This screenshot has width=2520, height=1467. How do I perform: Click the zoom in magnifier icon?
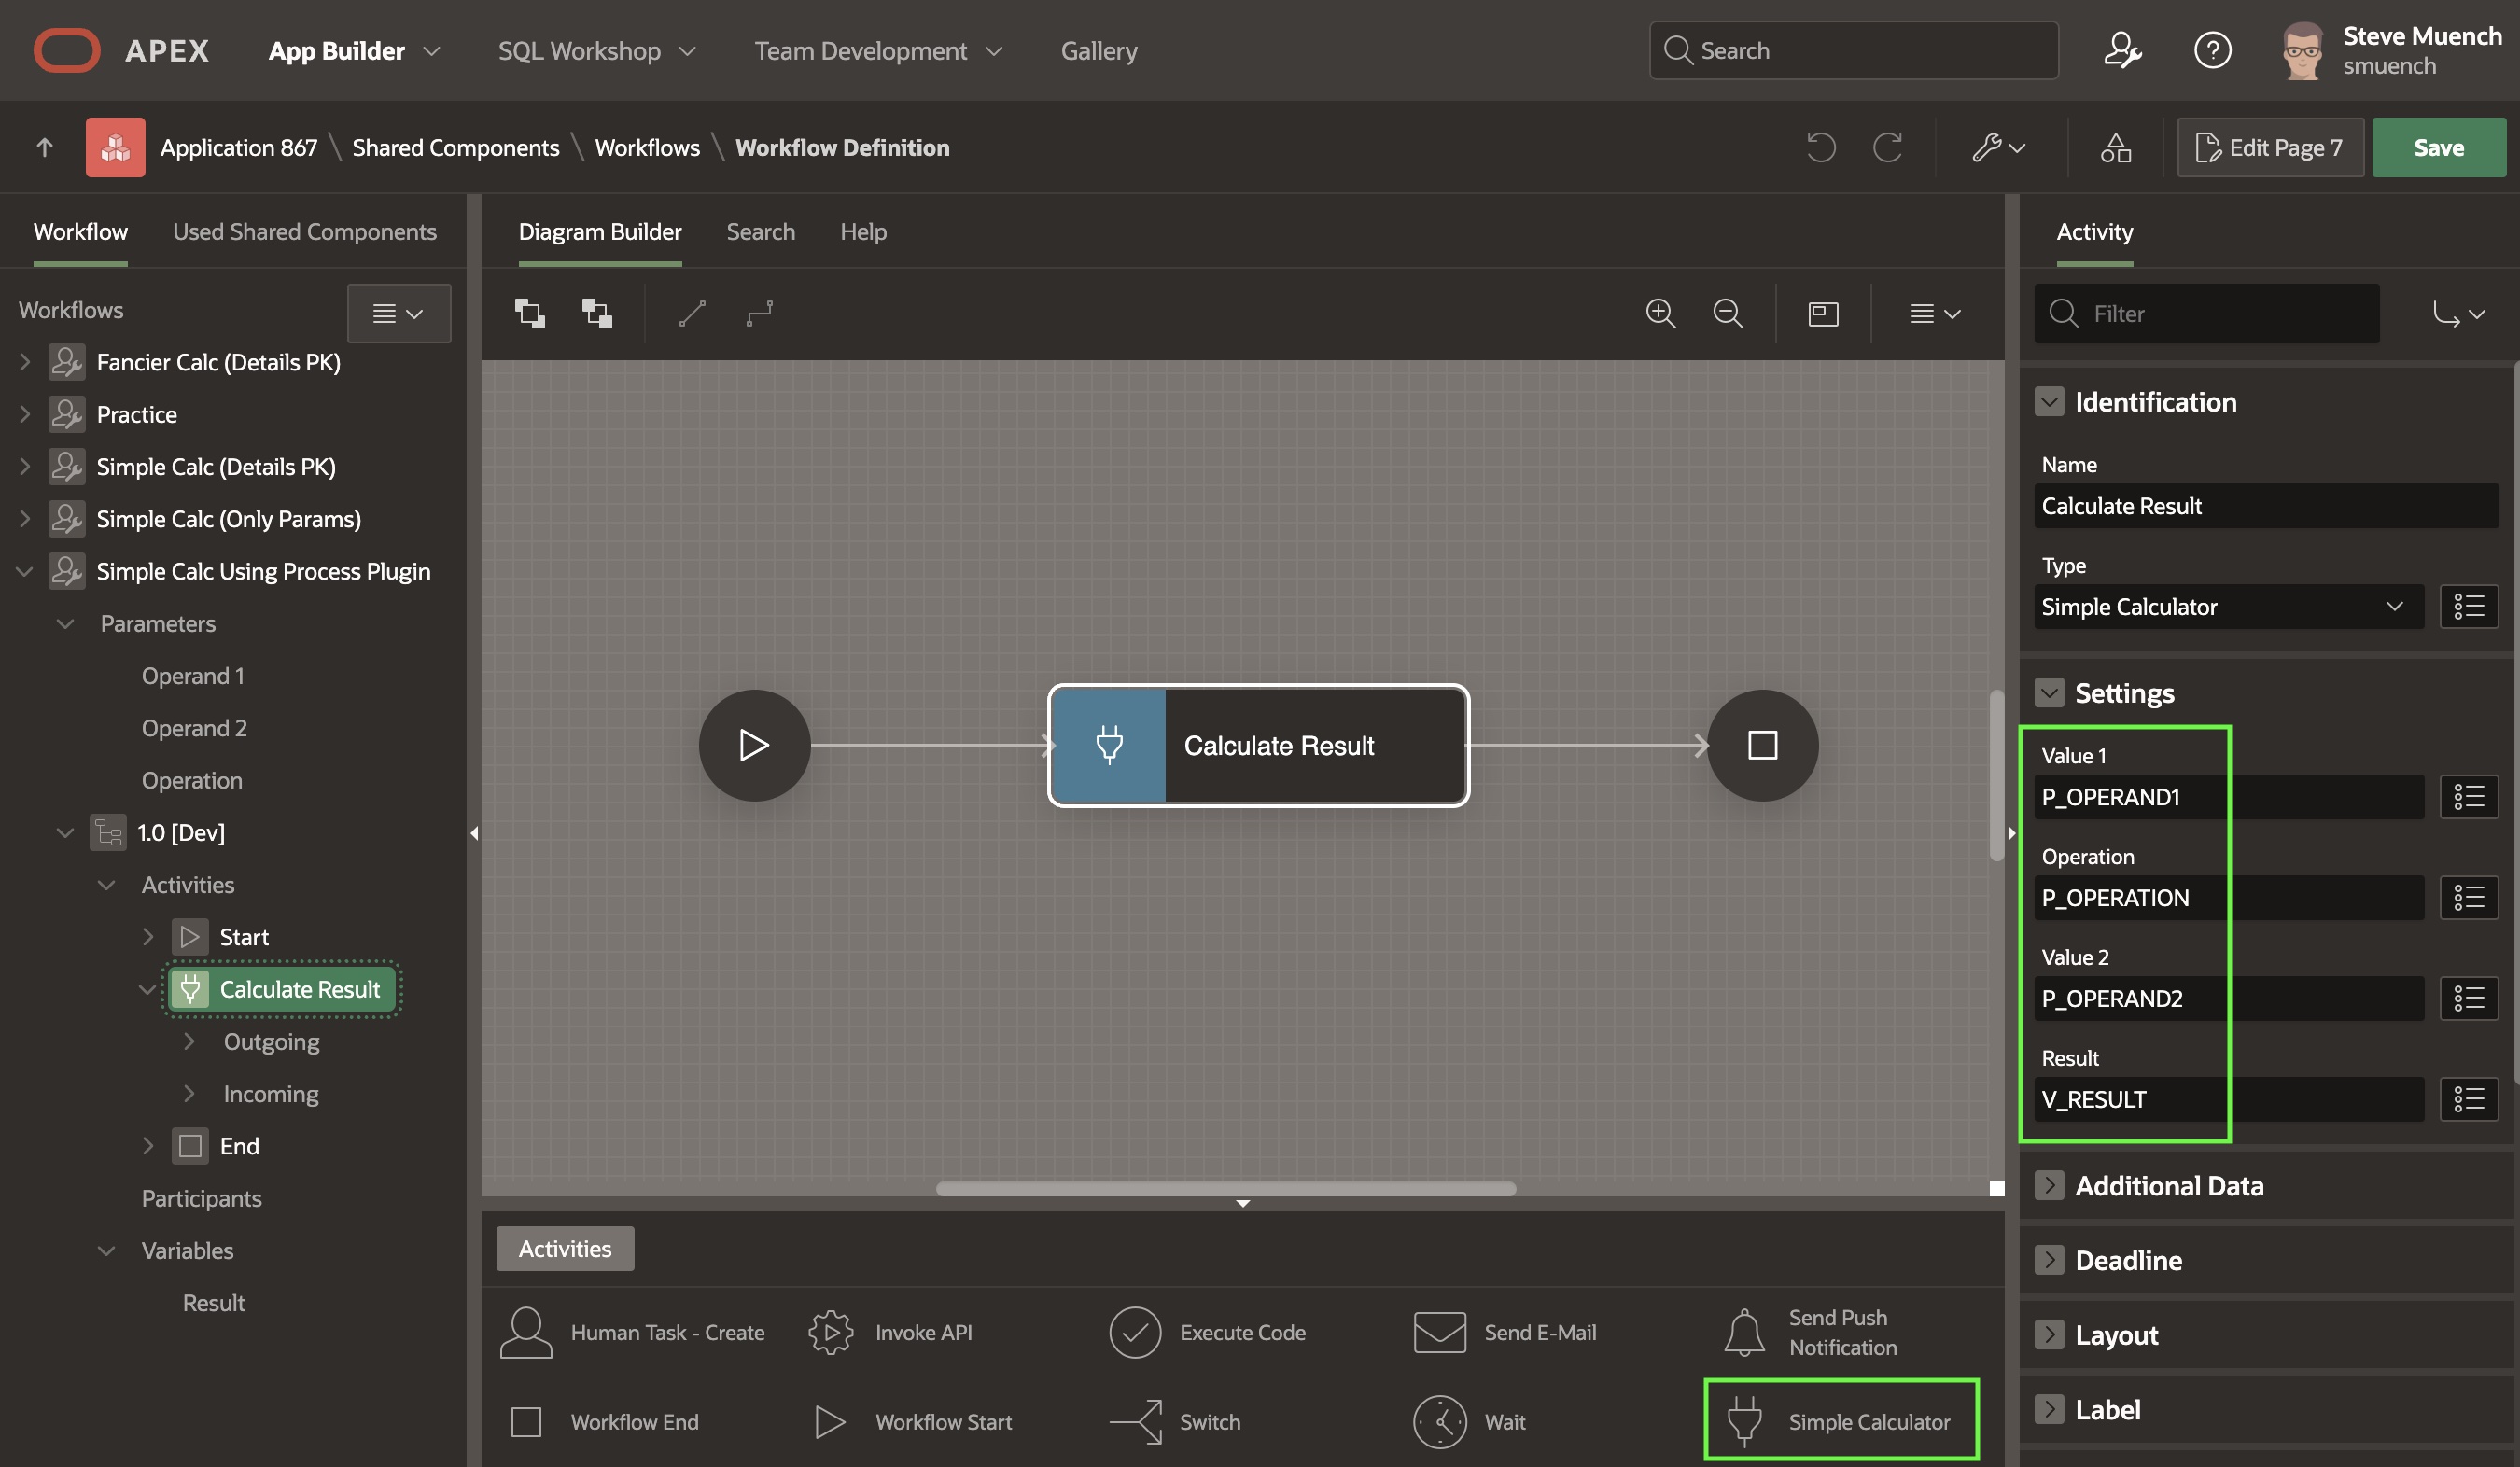1660,313
